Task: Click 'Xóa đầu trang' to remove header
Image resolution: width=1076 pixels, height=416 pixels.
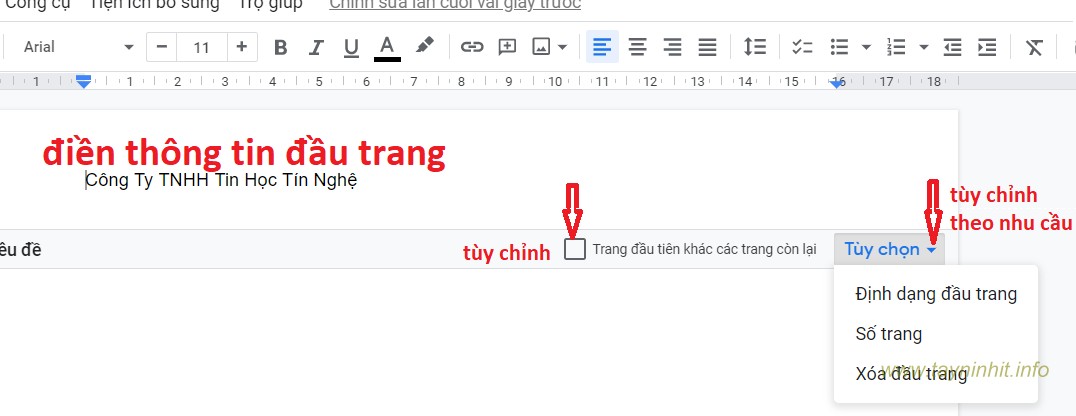Action: tap(911, 374)
